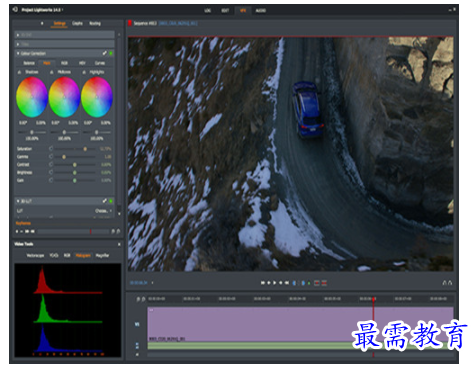Adjust the slider under Highlights wheel
Screen dimensions: 476x367
coord(97,132)
